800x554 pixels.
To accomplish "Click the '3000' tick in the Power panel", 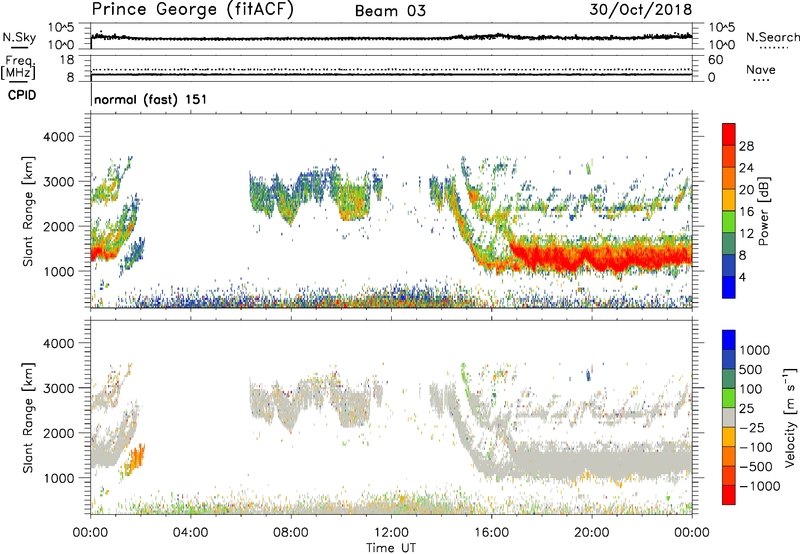I will [59, 182].
